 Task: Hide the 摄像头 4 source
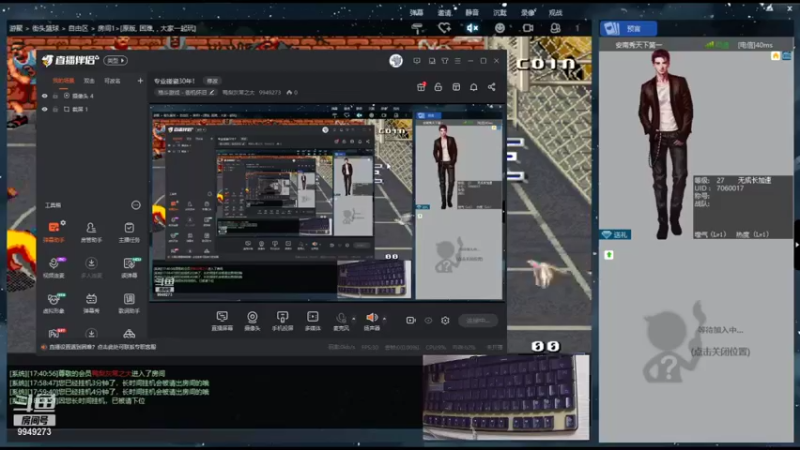pyautogui.click(x=44, y=96)
